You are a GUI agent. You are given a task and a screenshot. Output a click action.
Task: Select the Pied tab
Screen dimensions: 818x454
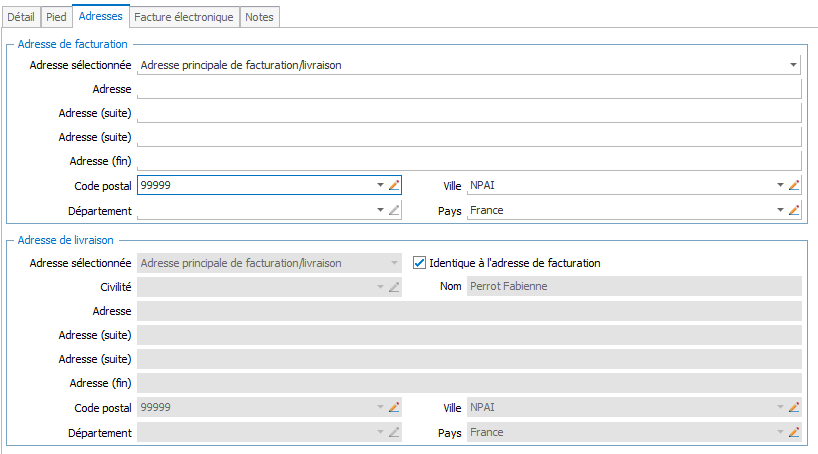(56, 17)
